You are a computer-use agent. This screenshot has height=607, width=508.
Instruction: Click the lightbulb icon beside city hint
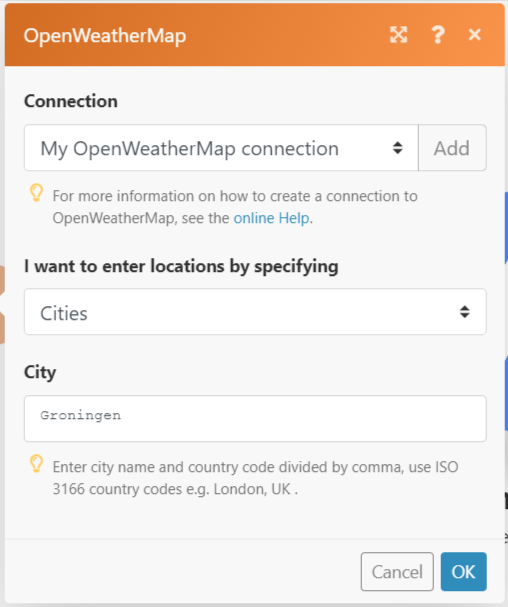coord(36,463)
